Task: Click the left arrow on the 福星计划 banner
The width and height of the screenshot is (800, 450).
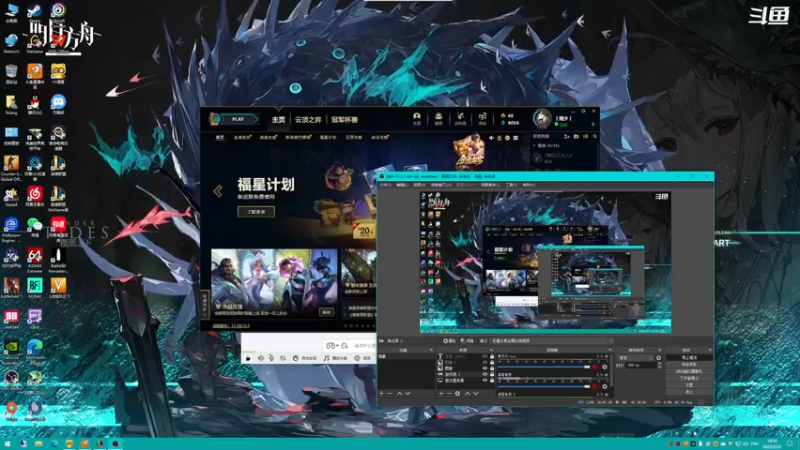Action: click(218, 191)
